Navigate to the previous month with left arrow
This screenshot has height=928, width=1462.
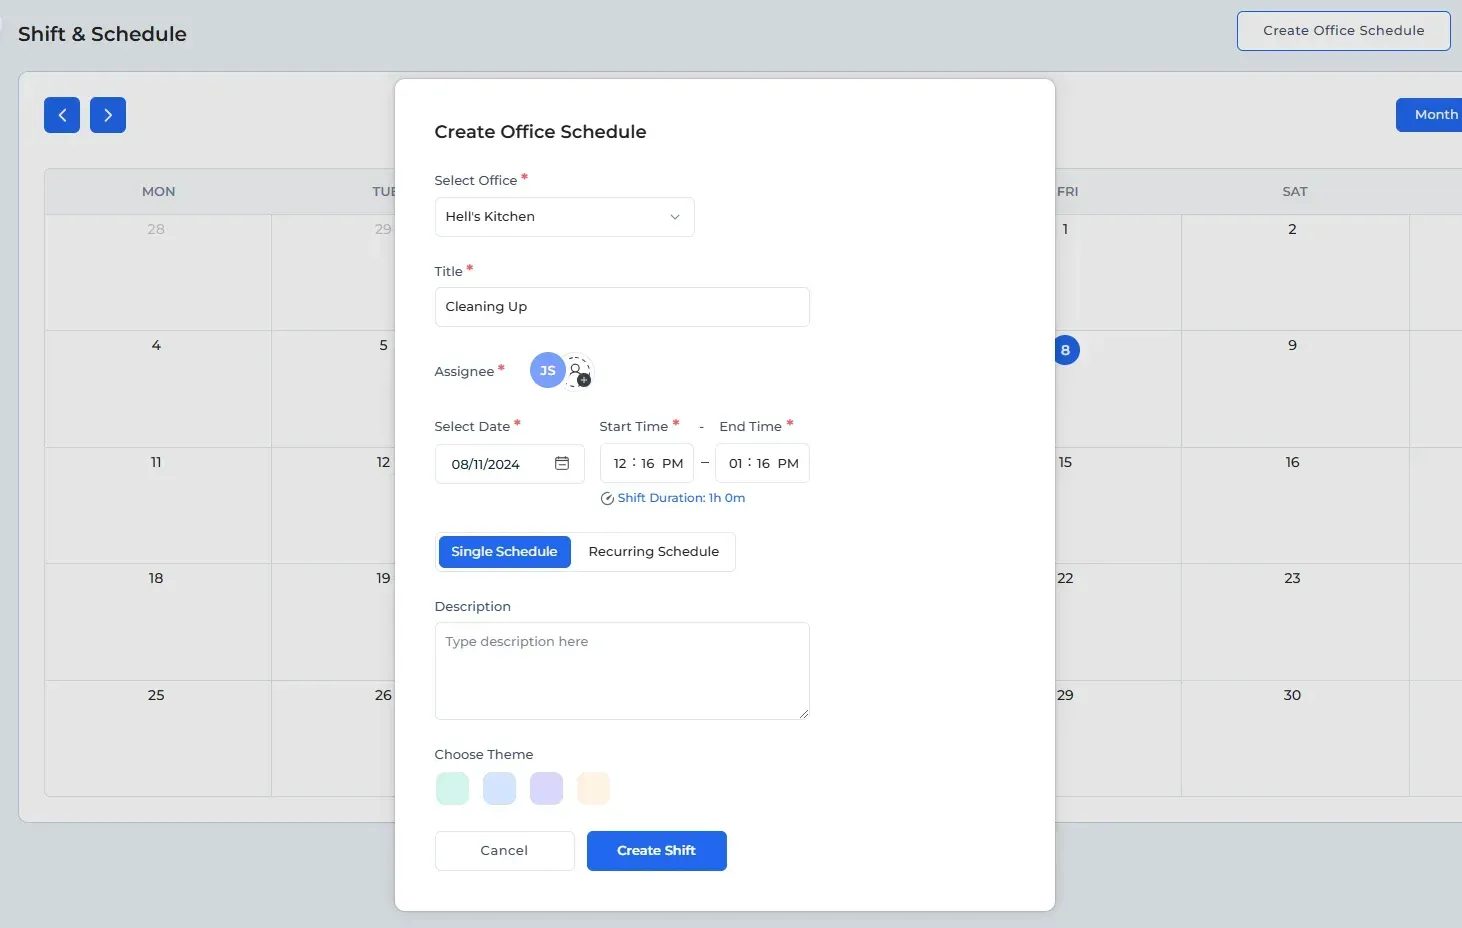coord(61,115)
